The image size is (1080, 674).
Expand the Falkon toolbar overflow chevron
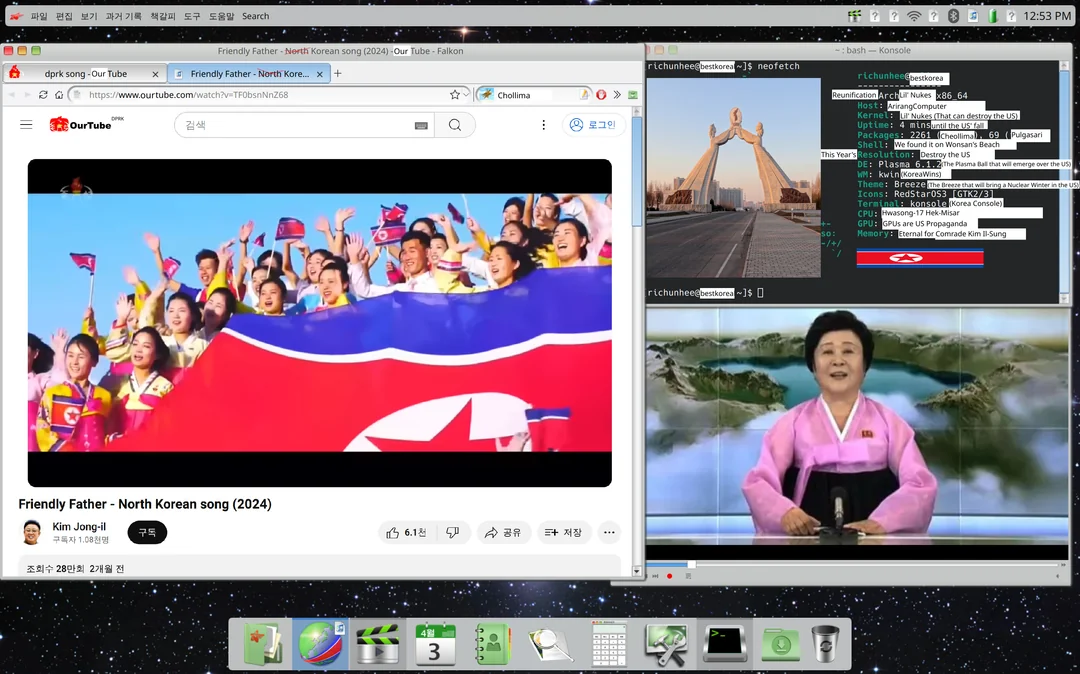[x=617, y=95]
